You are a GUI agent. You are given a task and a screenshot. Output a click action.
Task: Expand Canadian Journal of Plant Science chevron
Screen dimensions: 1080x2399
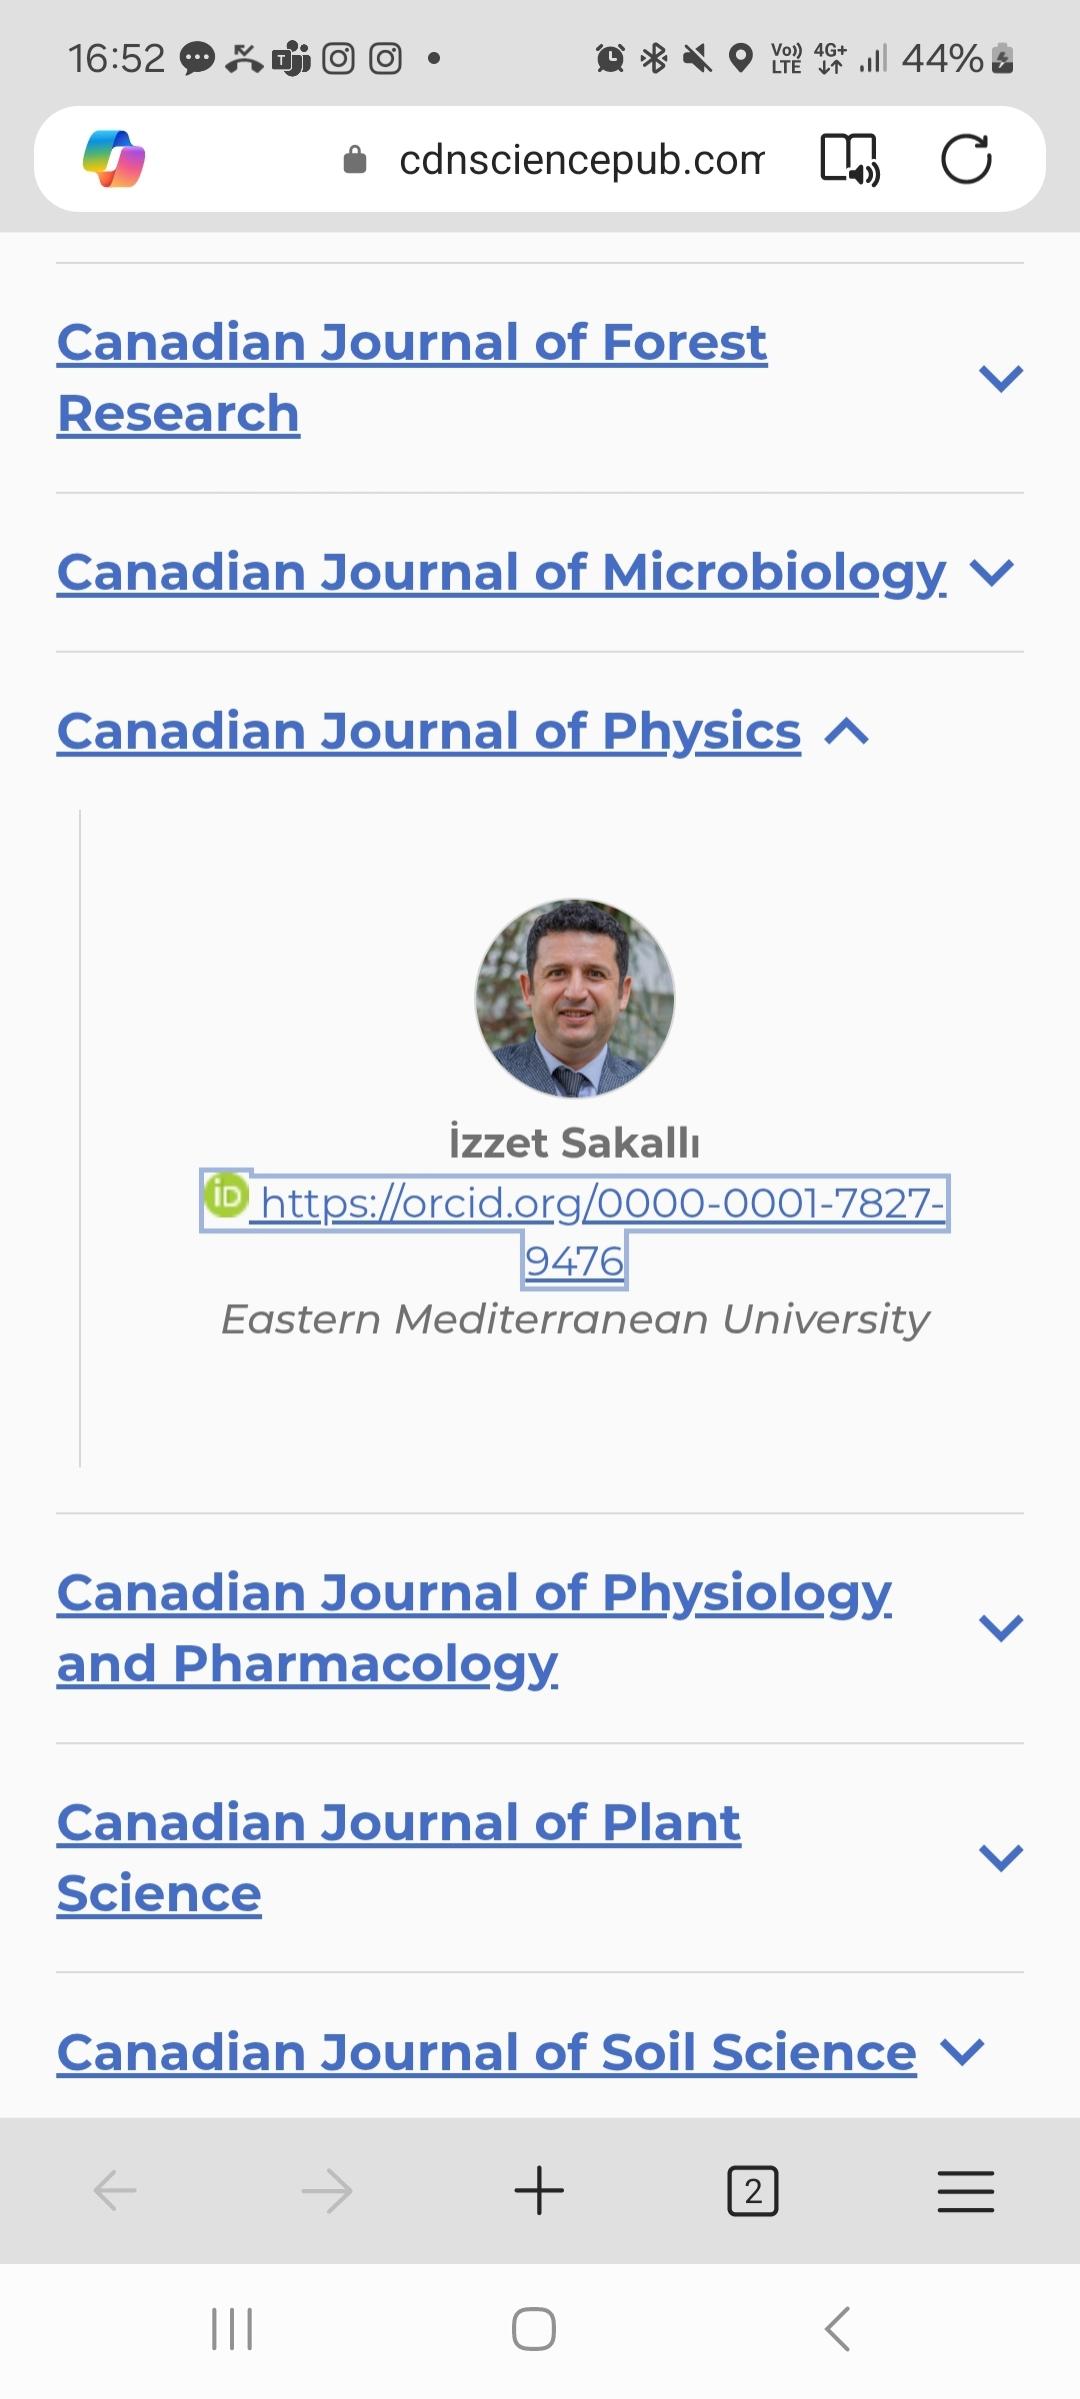pyautogui.click(x=1000, y=1857)
